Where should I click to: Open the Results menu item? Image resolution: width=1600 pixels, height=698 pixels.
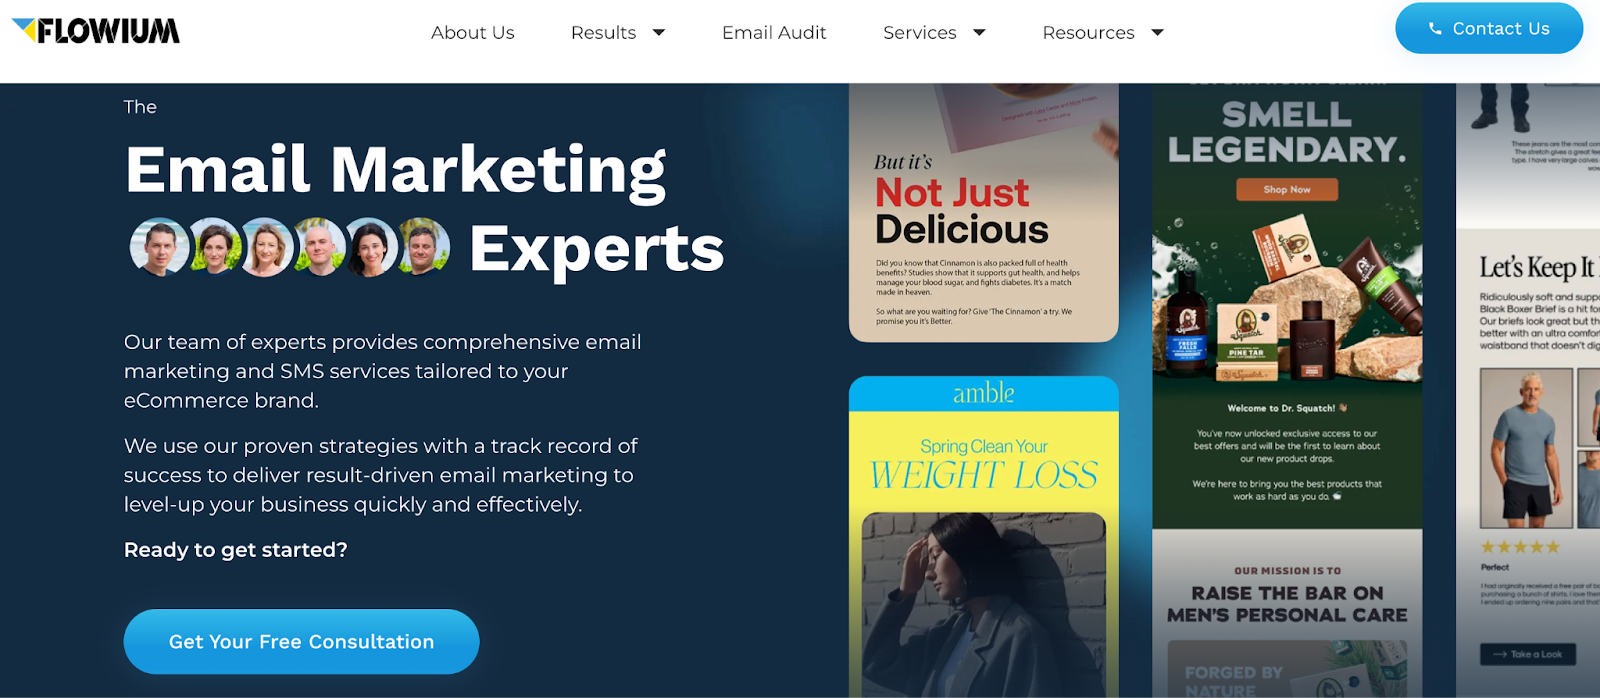[x=603, y=33]
